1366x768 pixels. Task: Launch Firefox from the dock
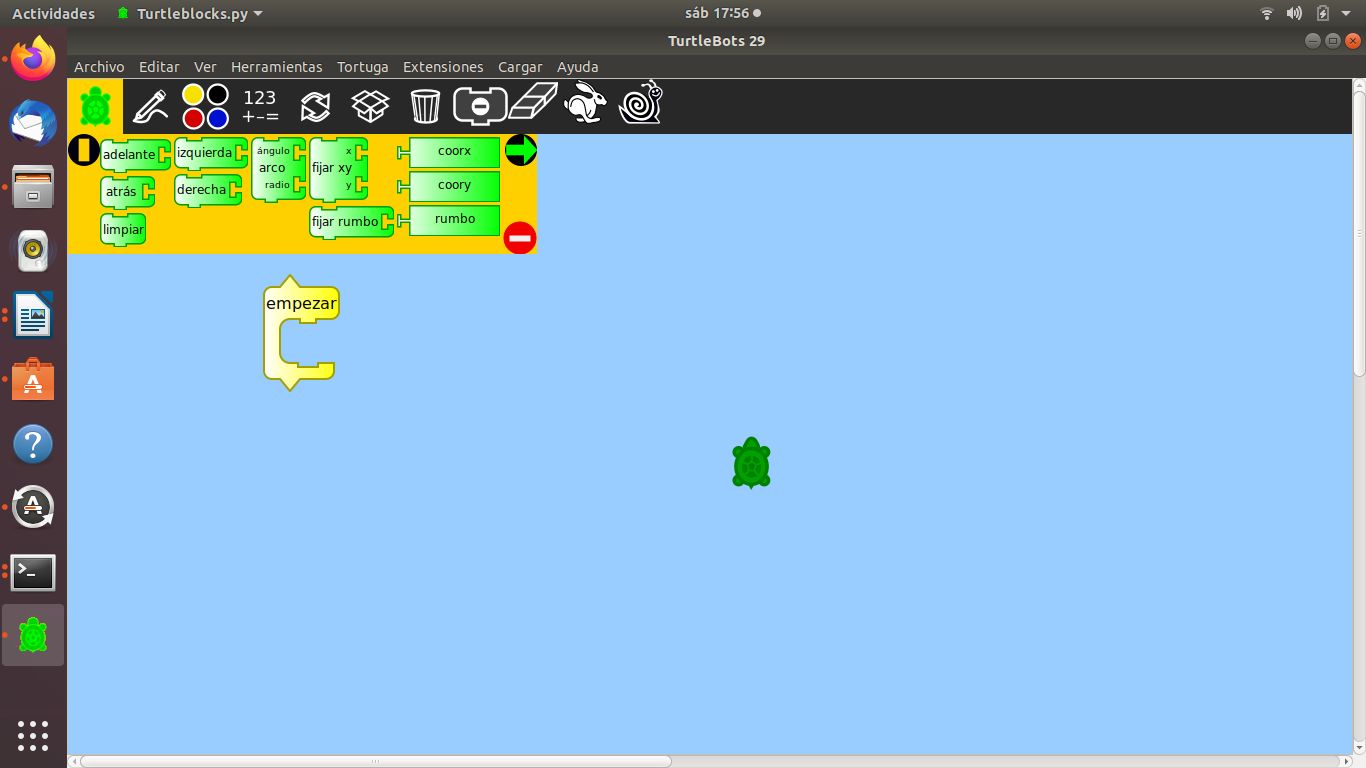(x=33, y=59)
